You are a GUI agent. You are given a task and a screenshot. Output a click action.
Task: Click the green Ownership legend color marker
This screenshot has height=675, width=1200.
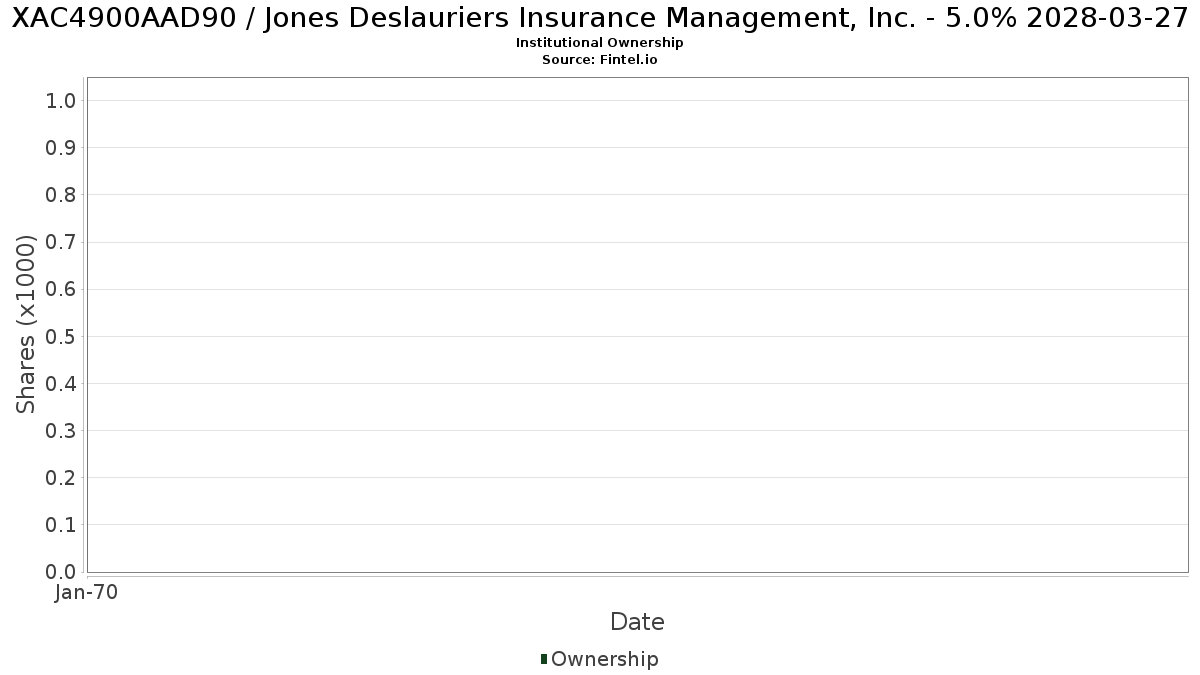544,659
